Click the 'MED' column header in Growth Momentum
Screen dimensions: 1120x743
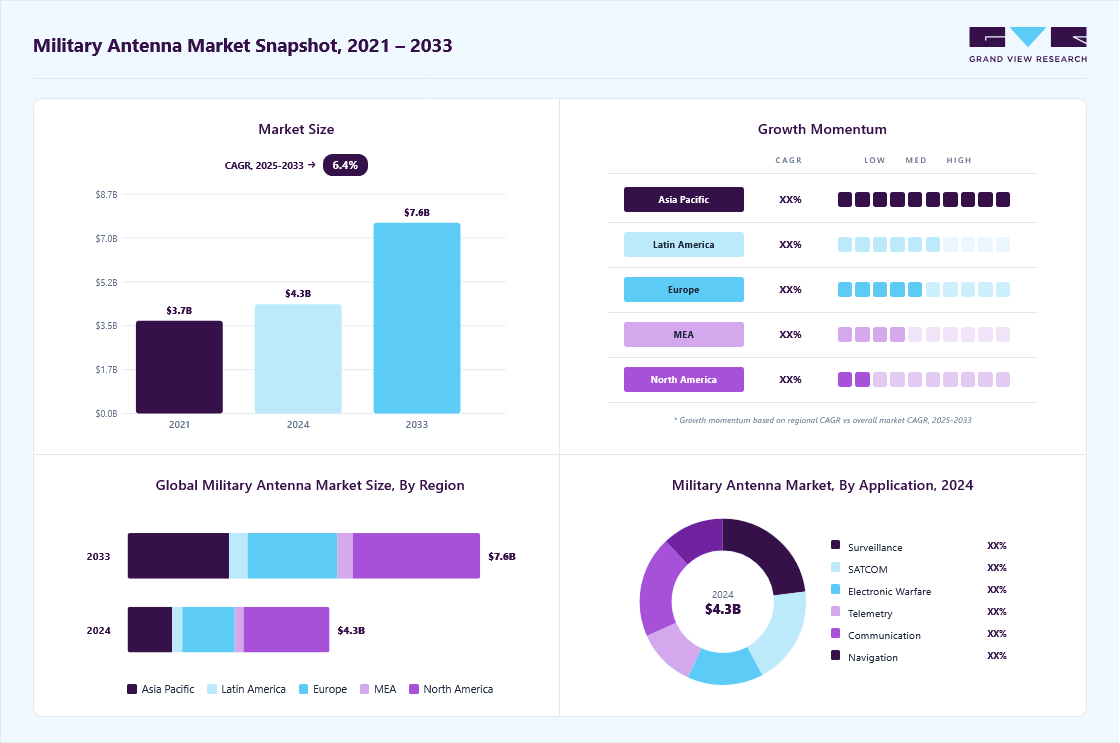(916, 160)
